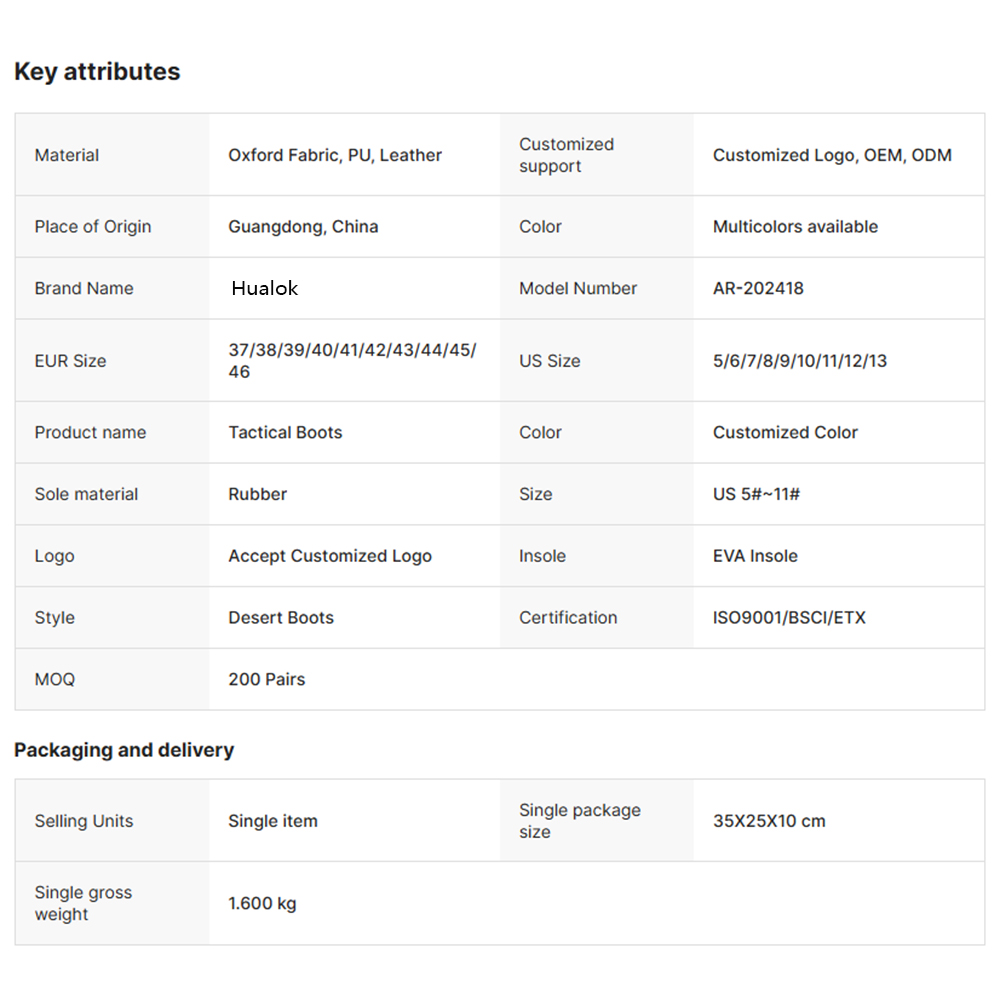The image size is (1000, 1000).
Task: Click the Packaging and delivery heading
Action: (x=124, y=750)
